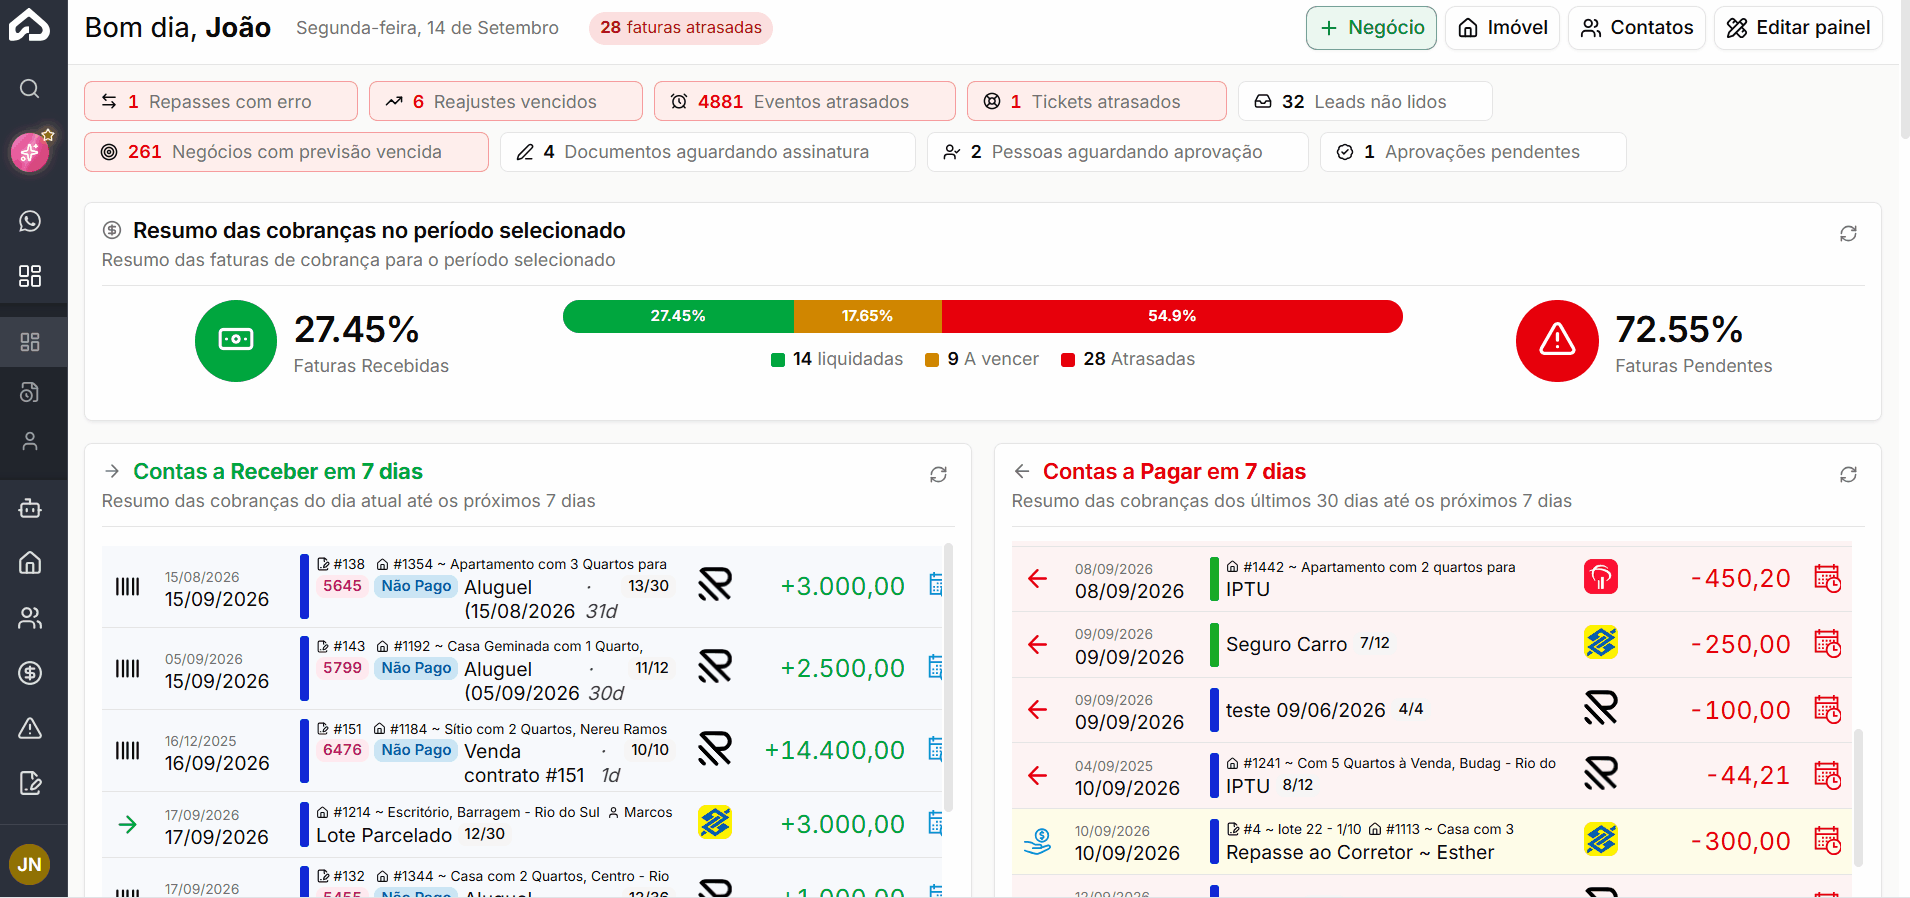This screenshot has width=1910, height=898.
Task: Open the WhatsApp sidebar icon
Action: pos(30,221)
